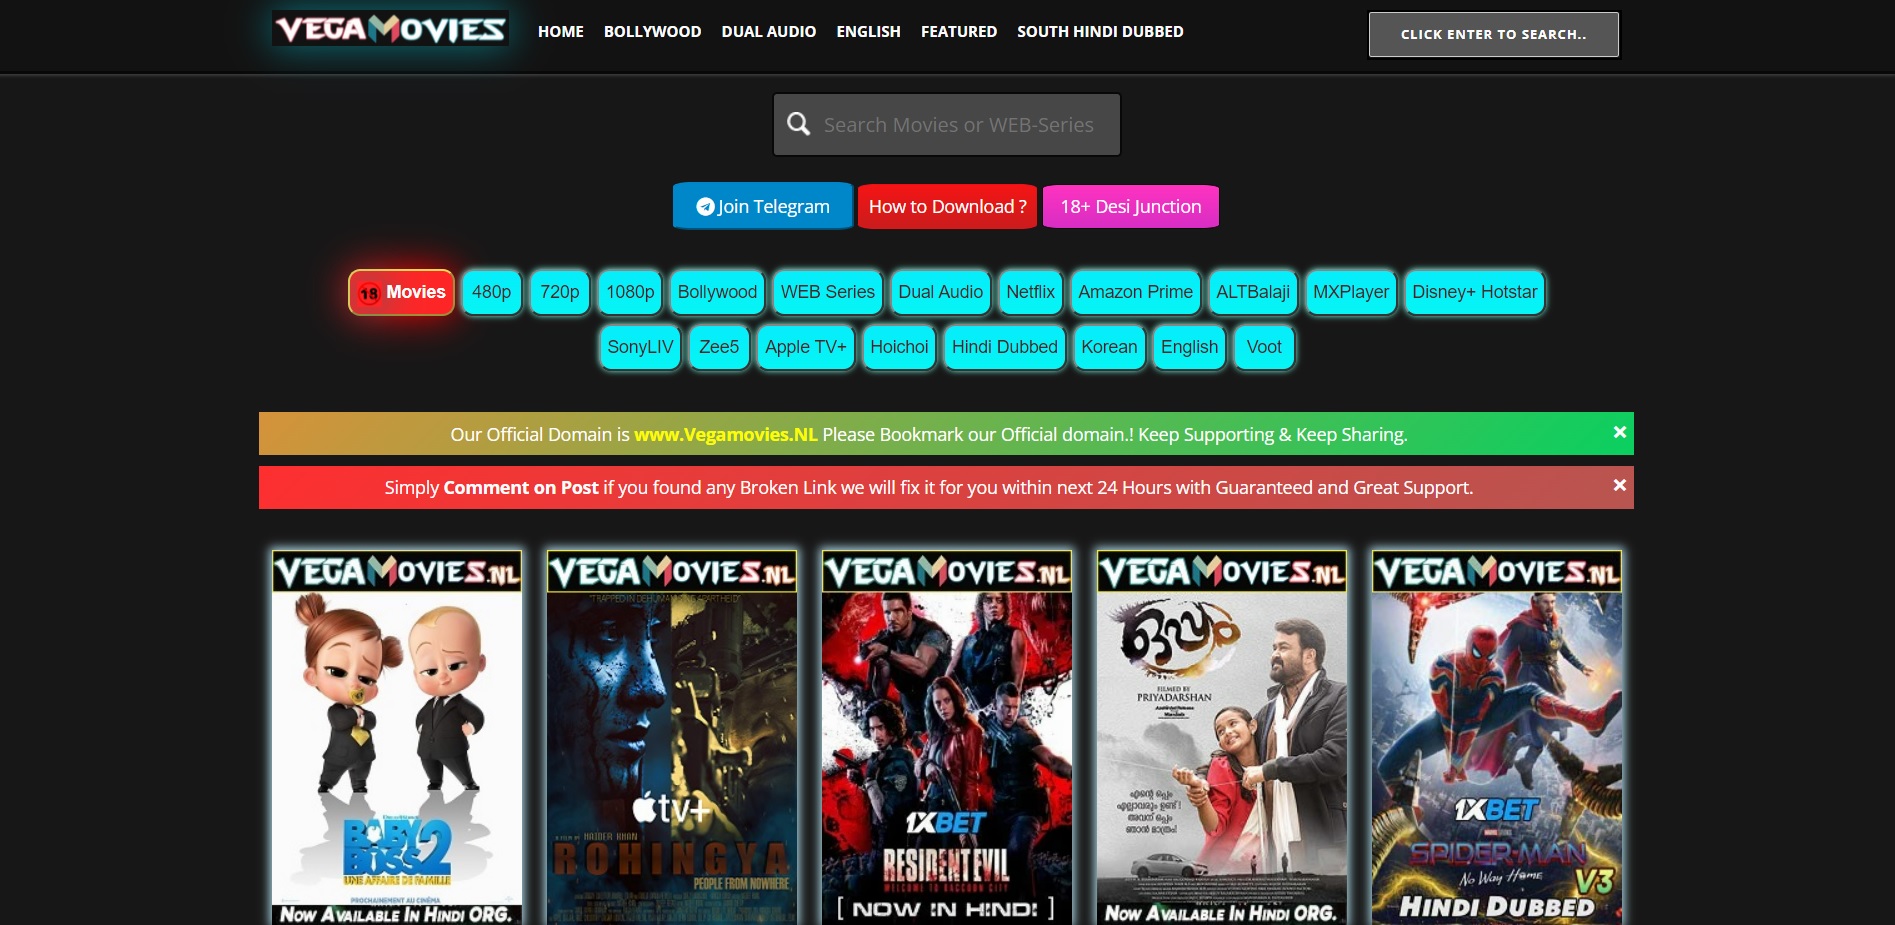The width and height of the screenshot is (1895, 925).
Task: Select the Voot category tag
Action: coord(1264,347)
